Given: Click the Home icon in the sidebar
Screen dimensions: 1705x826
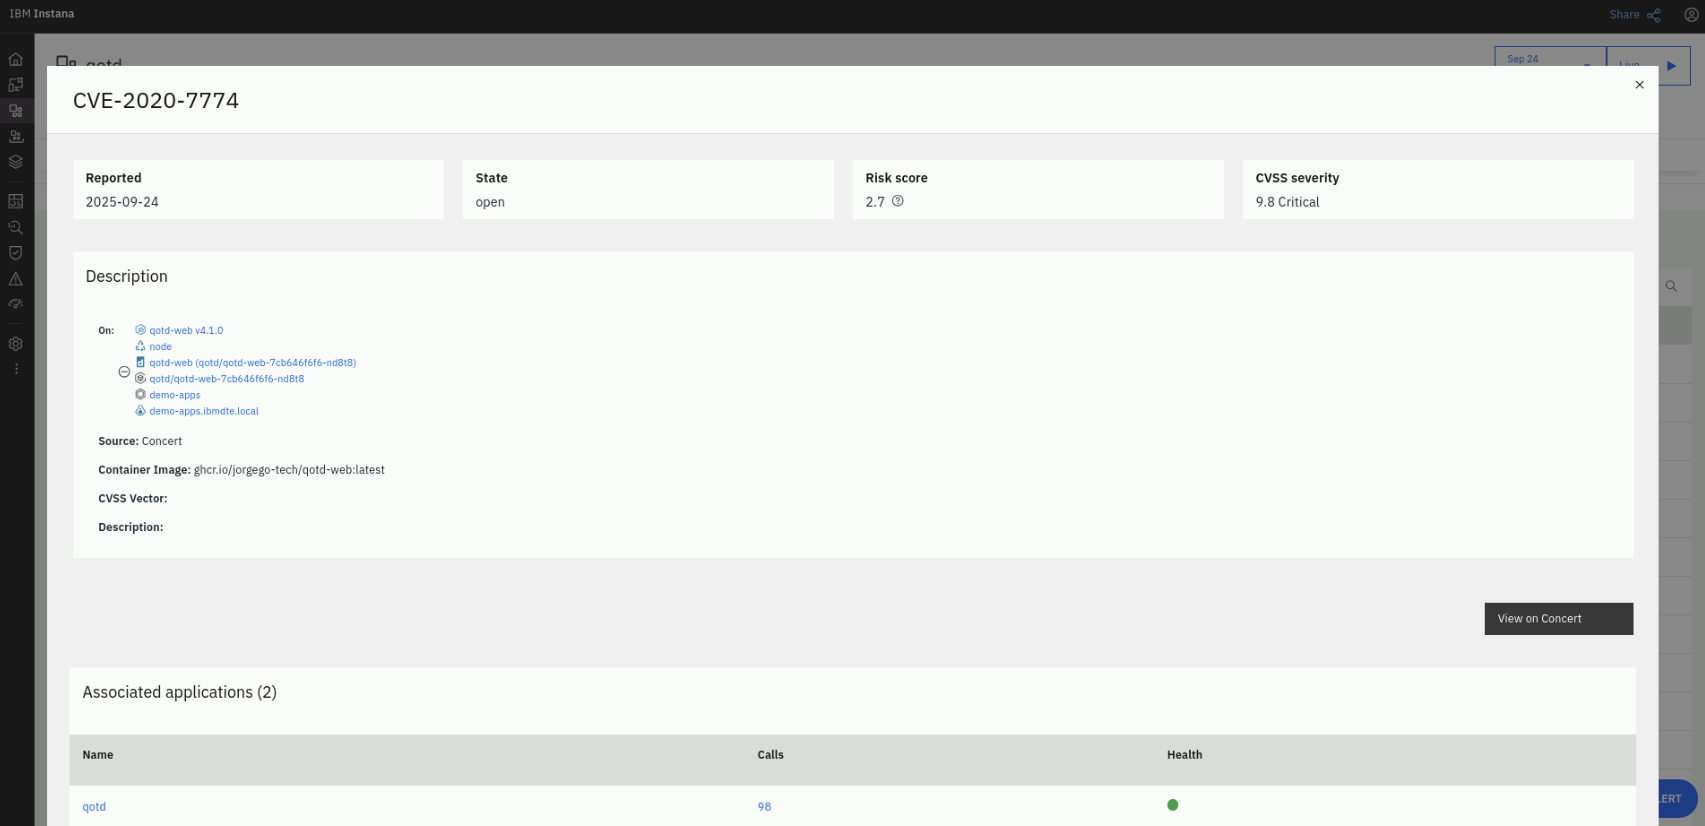Looking at the screenshot, I should (16, 59).
